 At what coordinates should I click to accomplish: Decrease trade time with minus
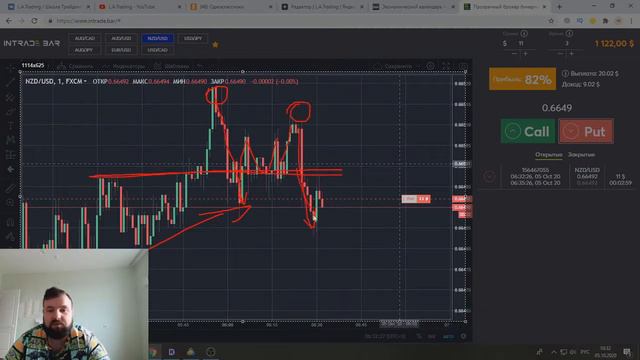(x=560, y=53)
